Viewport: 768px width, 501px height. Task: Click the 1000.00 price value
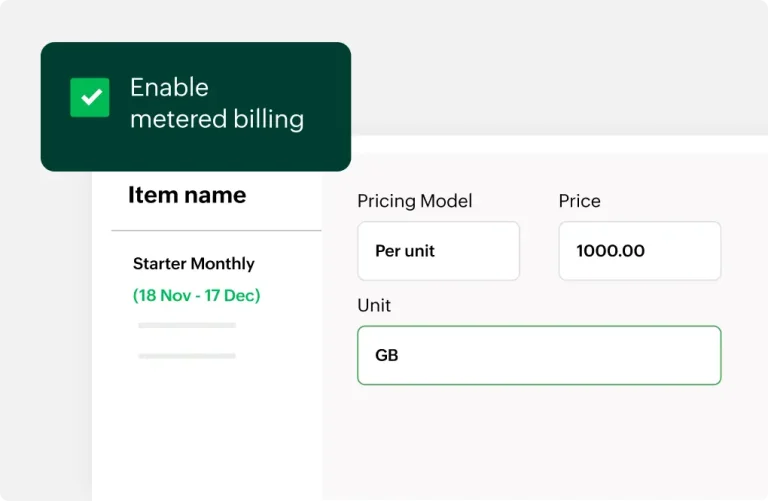click(x=610, y=251)
